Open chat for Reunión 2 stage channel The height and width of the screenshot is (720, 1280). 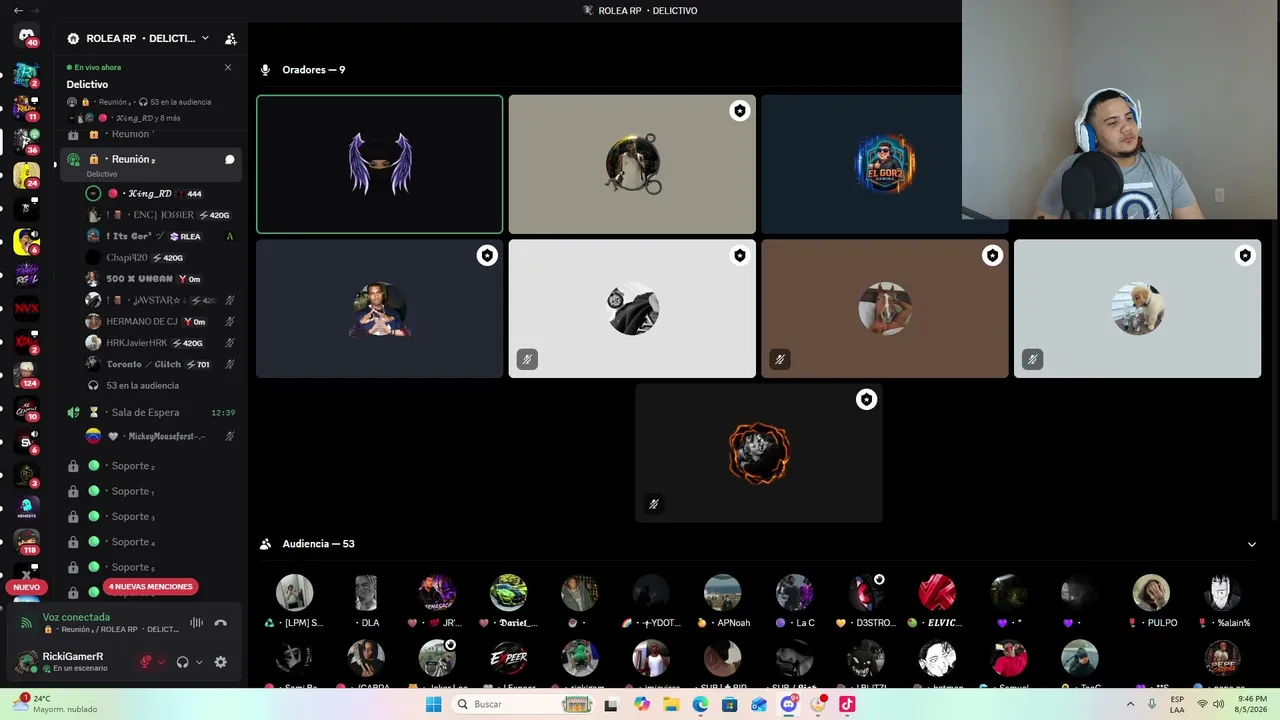tap(229, 159)
